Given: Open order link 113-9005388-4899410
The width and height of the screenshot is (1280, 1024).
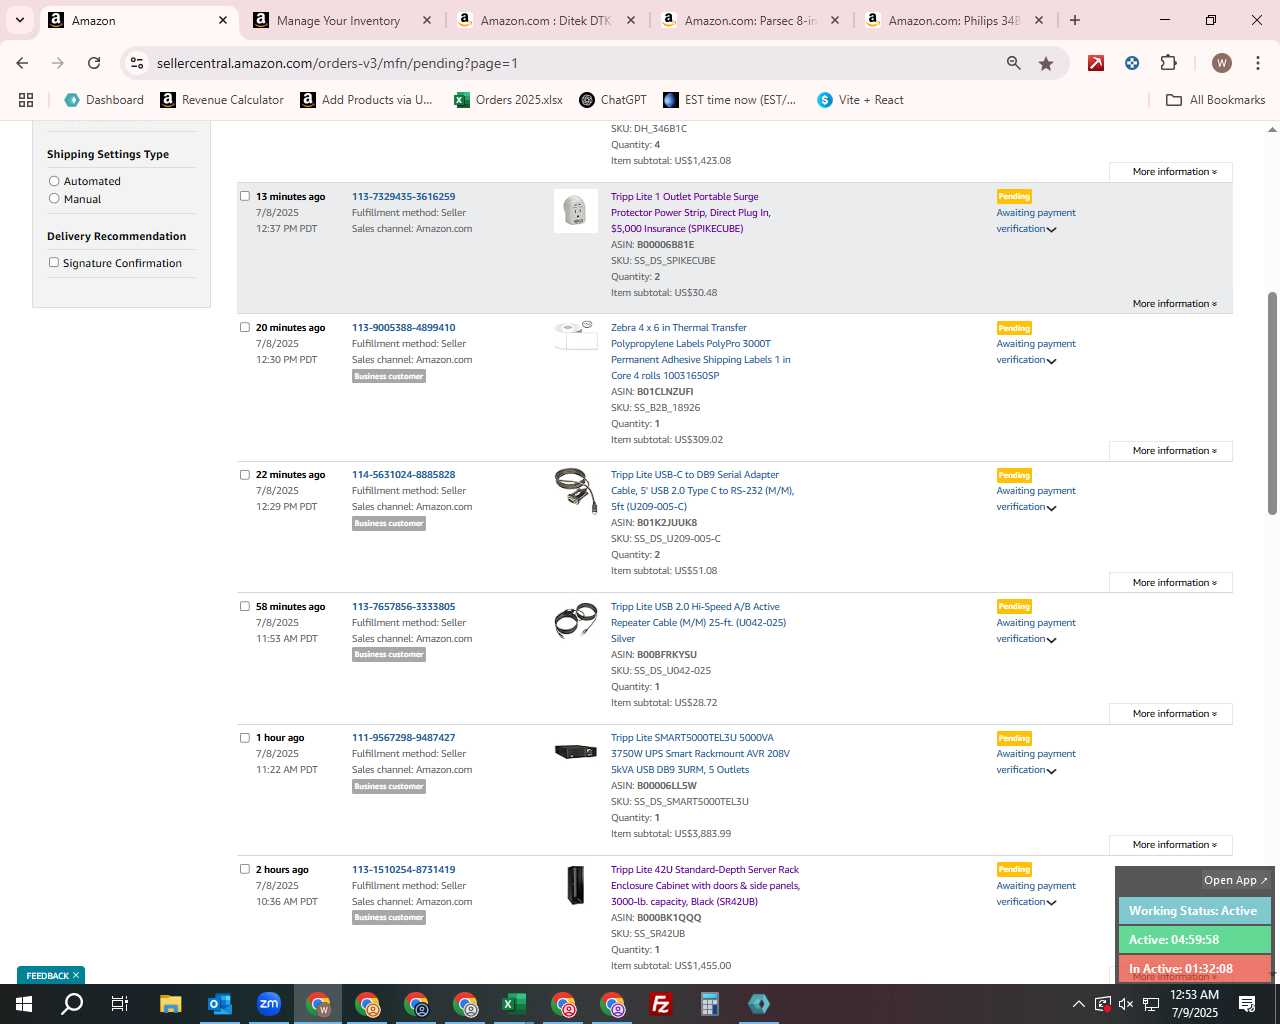Looking at the screenshot, I should point(403,327).
